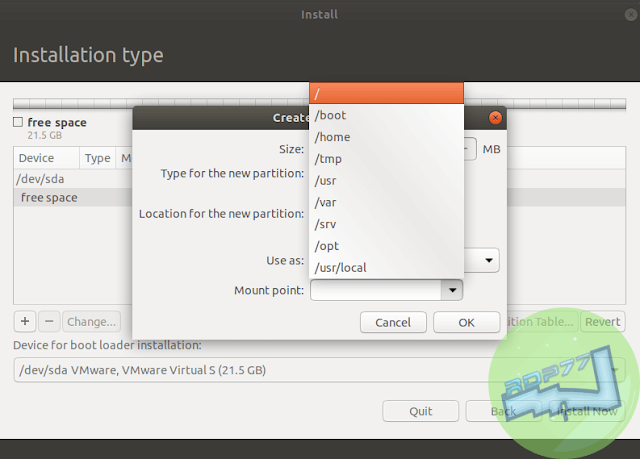
Task: Click the Device column header
Action: point(47,158)
